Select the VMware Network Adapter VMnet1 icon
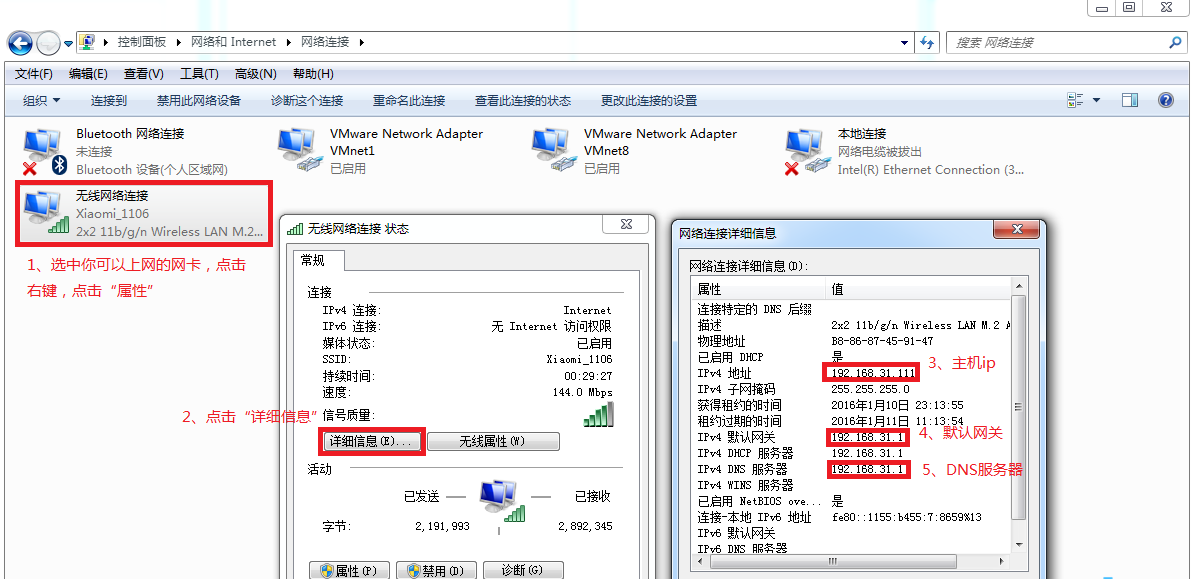This screenshot has height=579, width=1191. 298,145
